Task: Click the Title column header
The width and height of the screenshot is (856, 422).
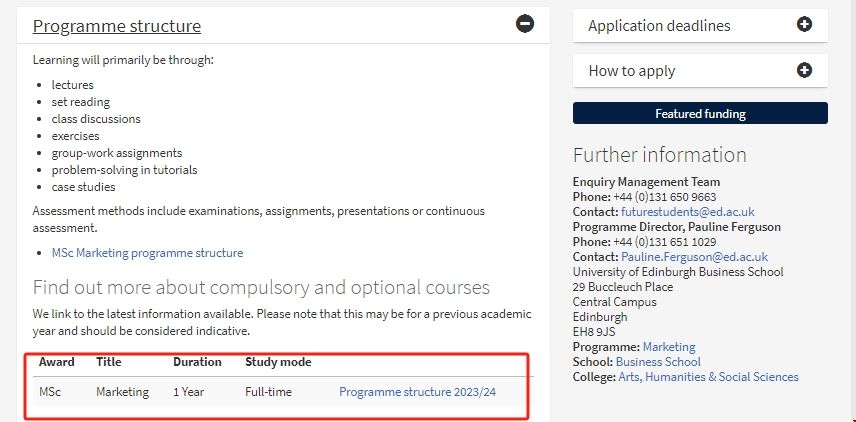Action: click(108, 362)
